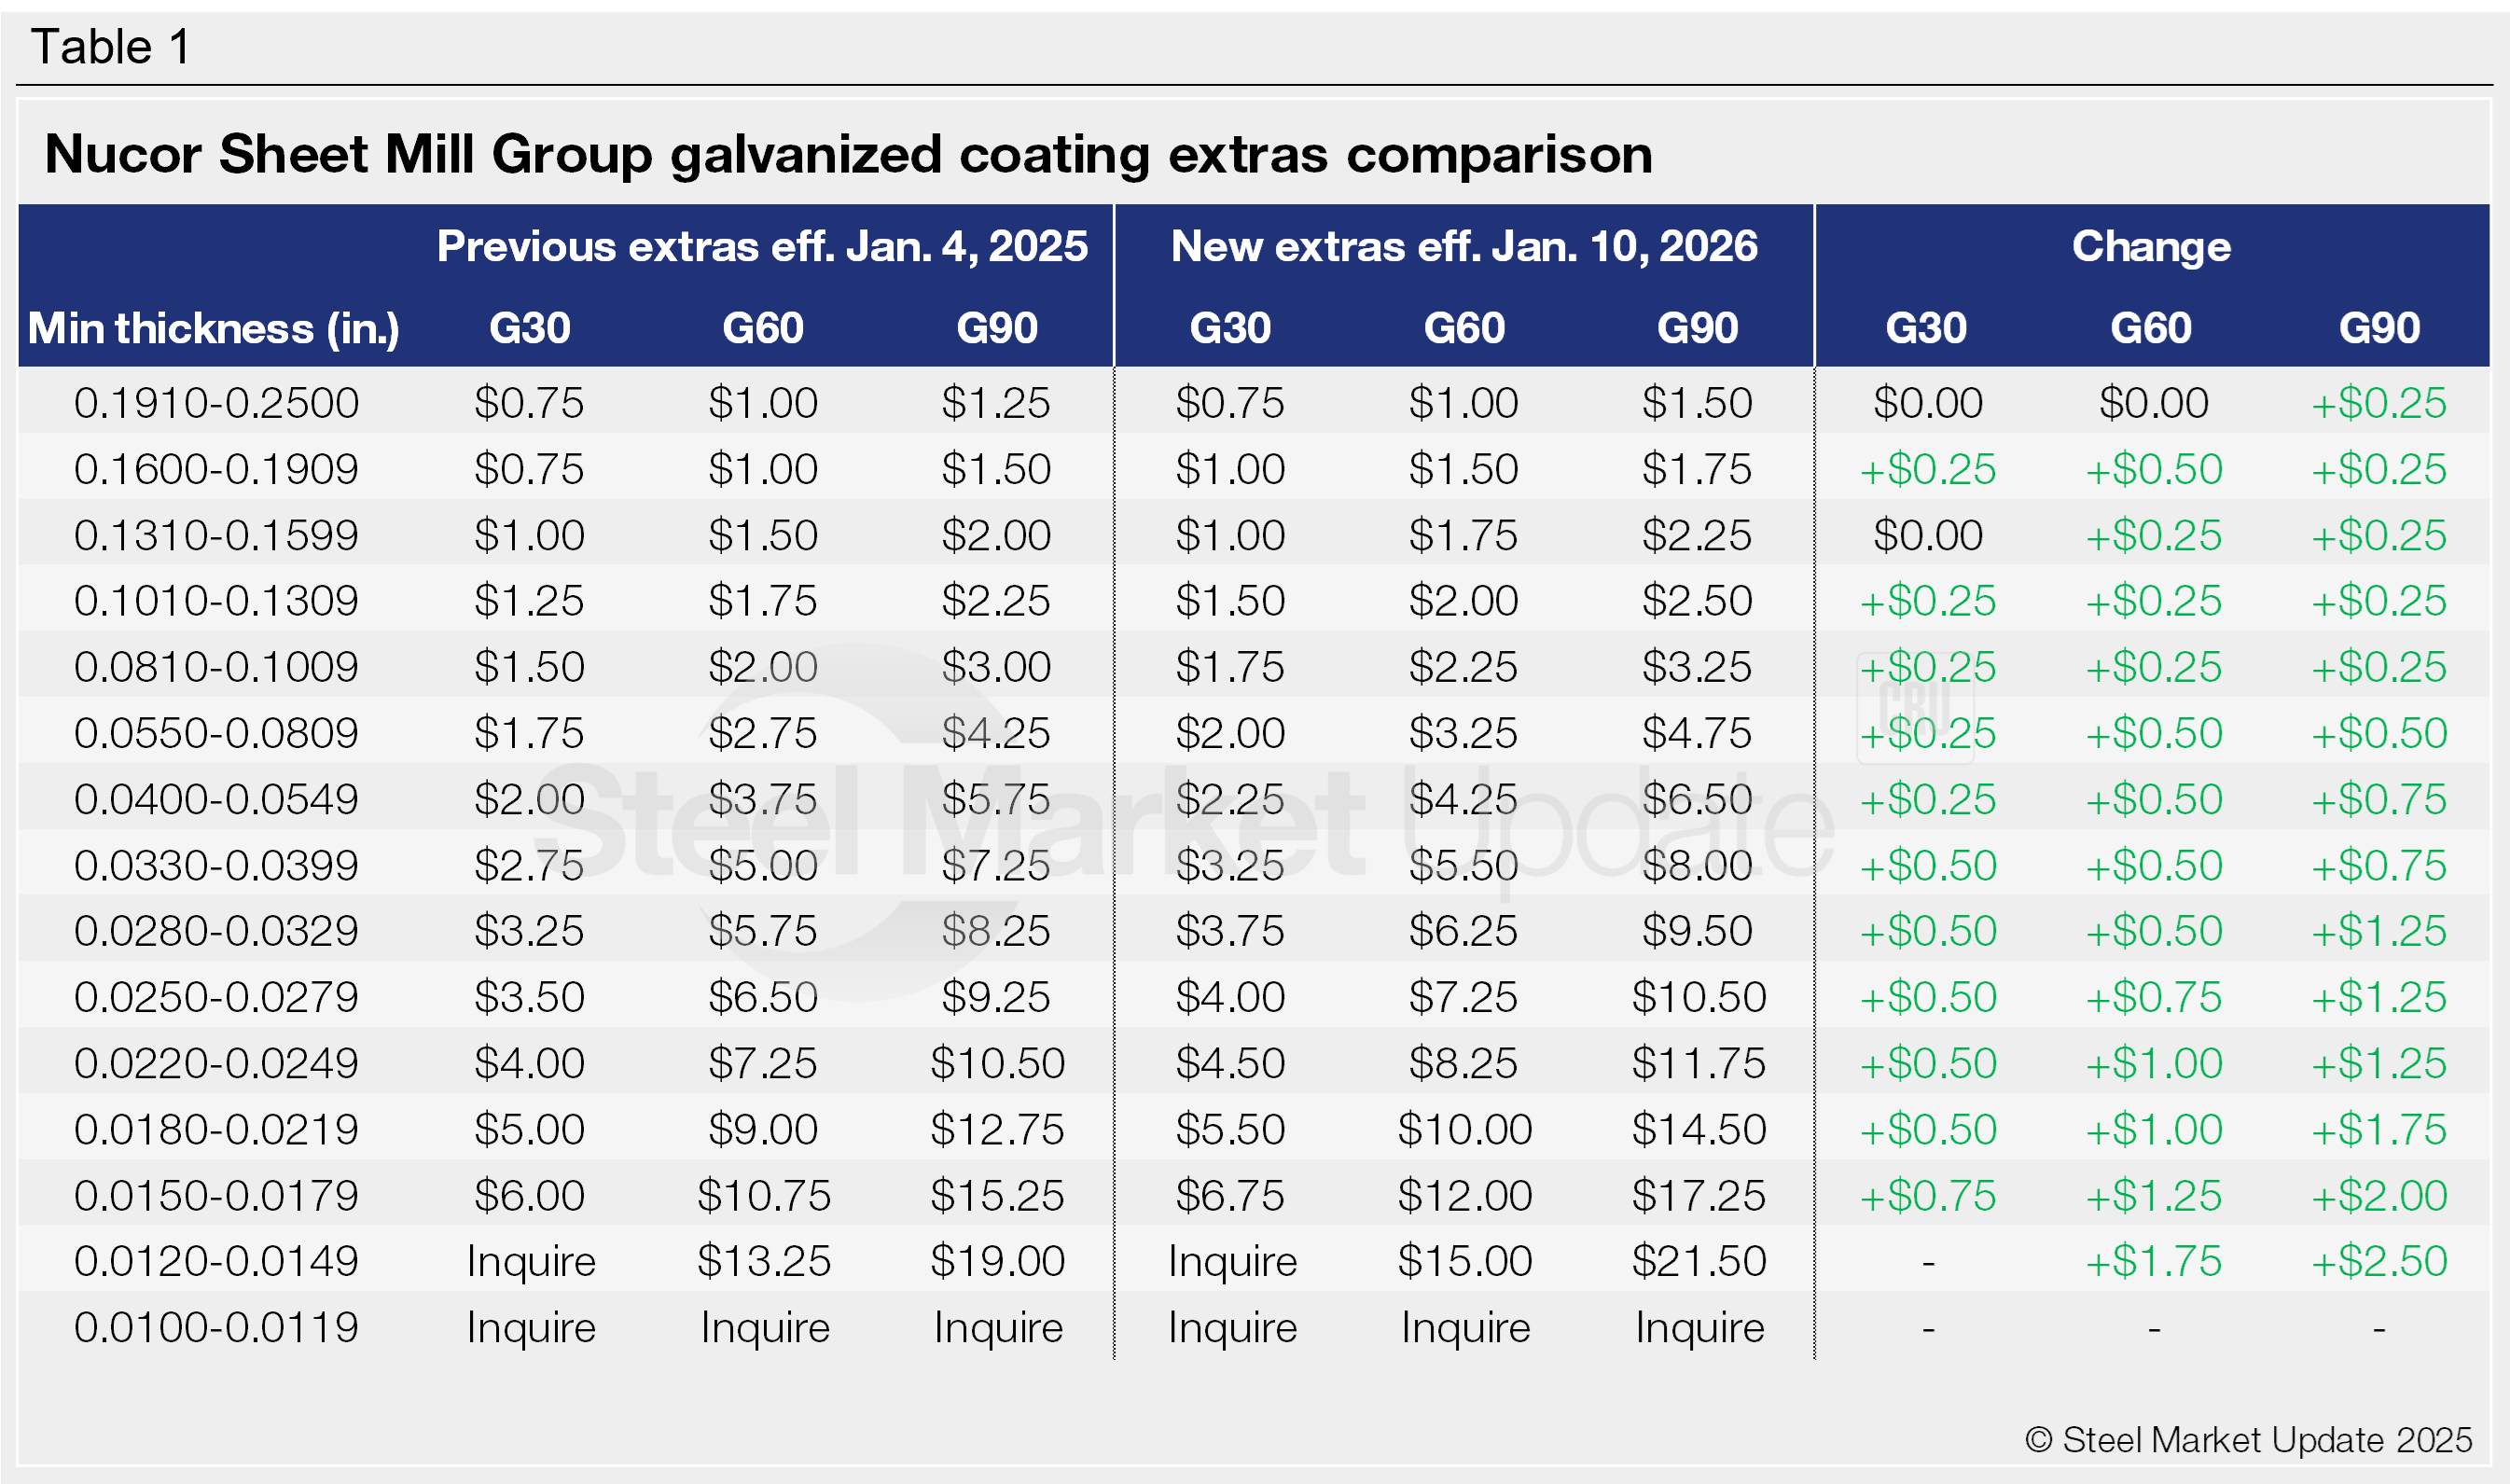Click the $10.75 cell
This screenshot has height=1484, width=2510.
click(764, 1195)
